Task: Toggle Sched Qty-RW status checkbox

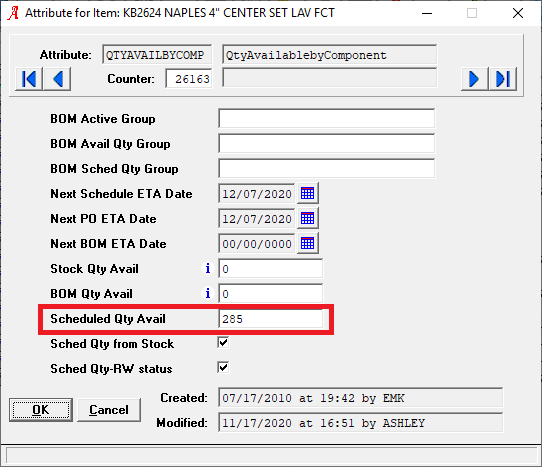Action: (223, 367)
